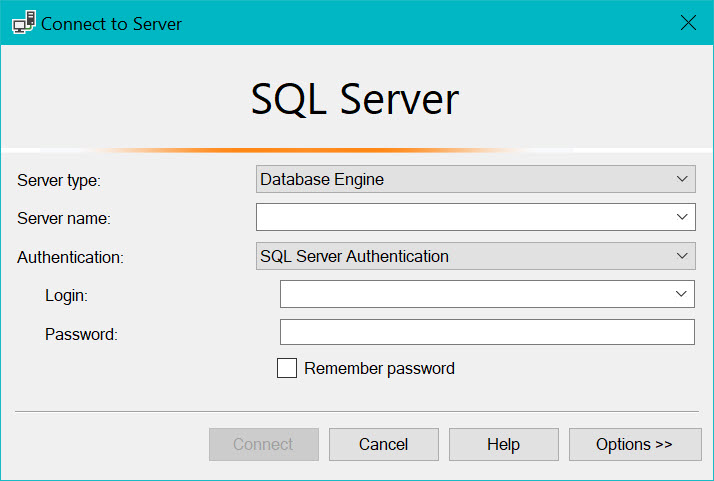The image size is (714, 481).
Task: Open the Authentication dropdown list
Action: click(475, 256)
